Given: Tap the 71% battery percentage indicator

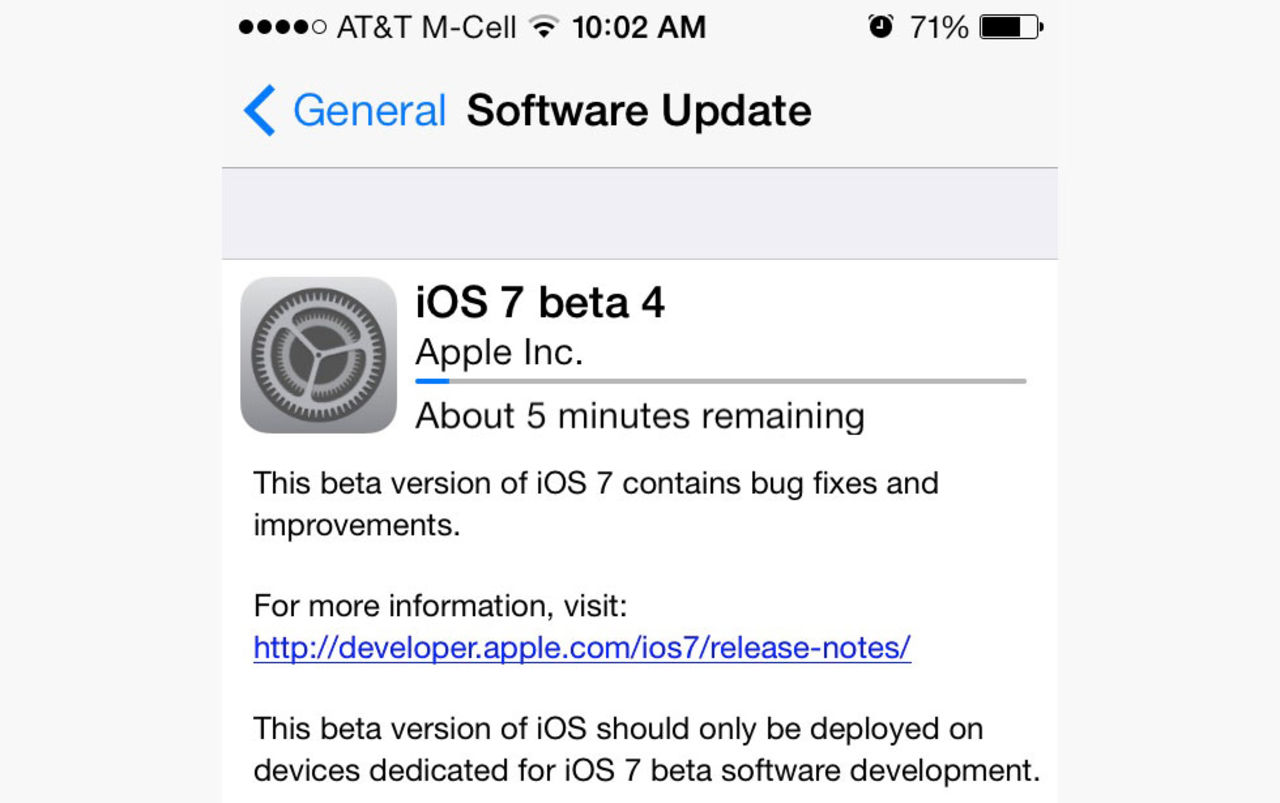Looking at the screenshot, I should (x=938, y=27).
